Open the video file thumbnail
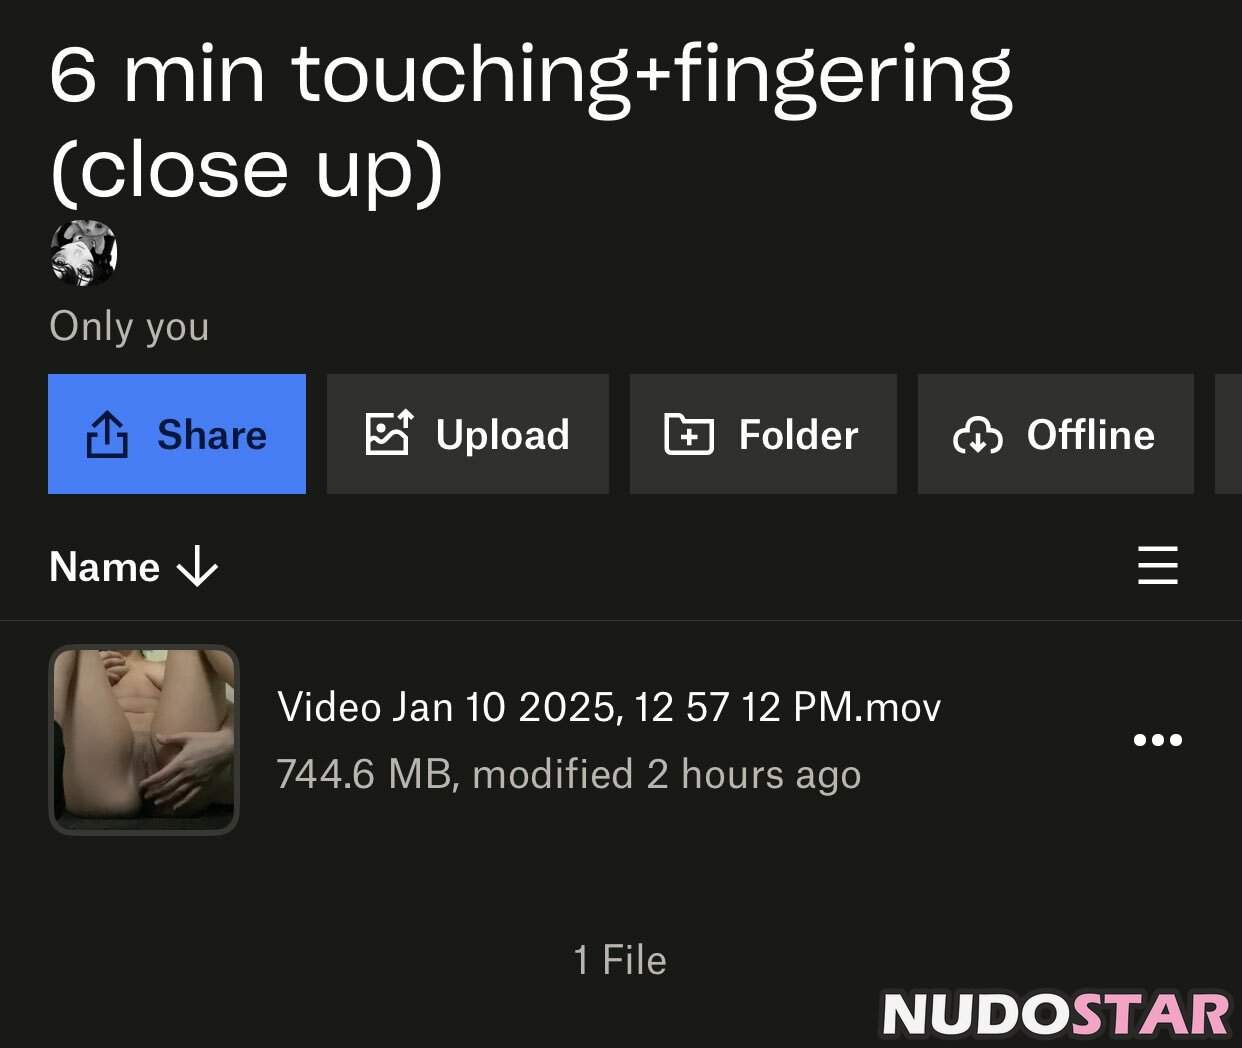 pyautogui.click(x=144, y=739)
